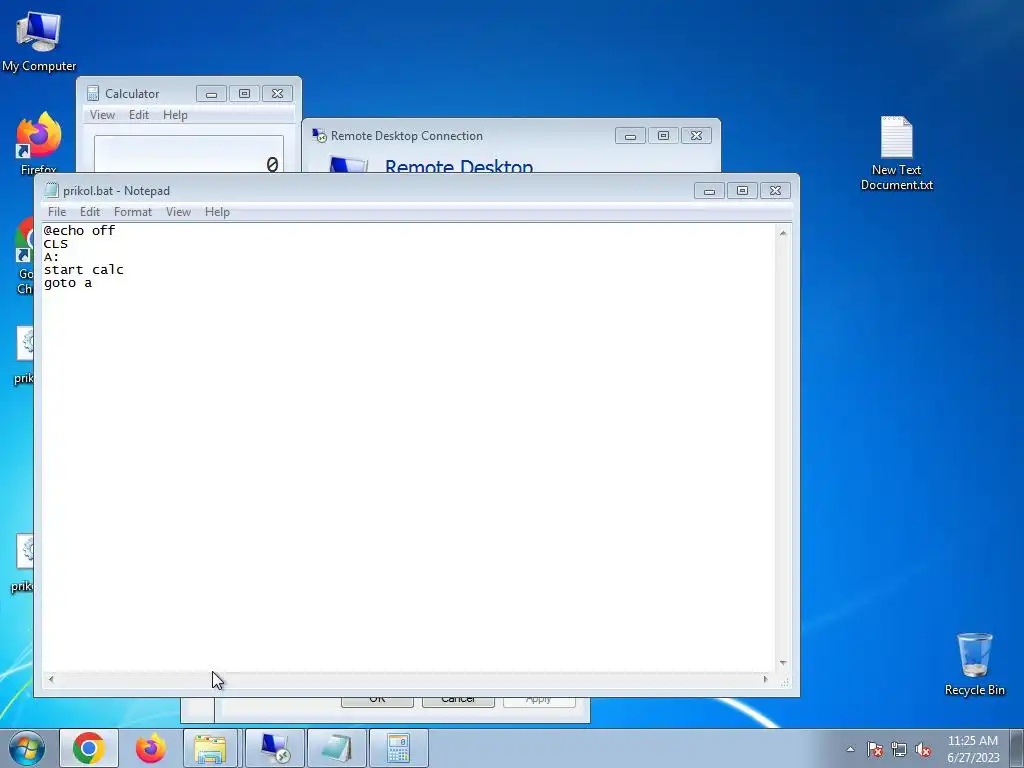Launch Chrome from the taskbar

click(x=89, y=748)
